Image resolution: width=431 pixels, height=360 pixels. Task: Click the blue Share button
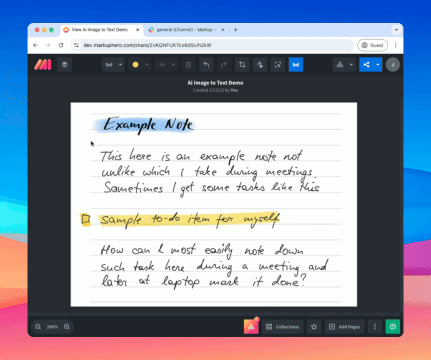point(366,65)
